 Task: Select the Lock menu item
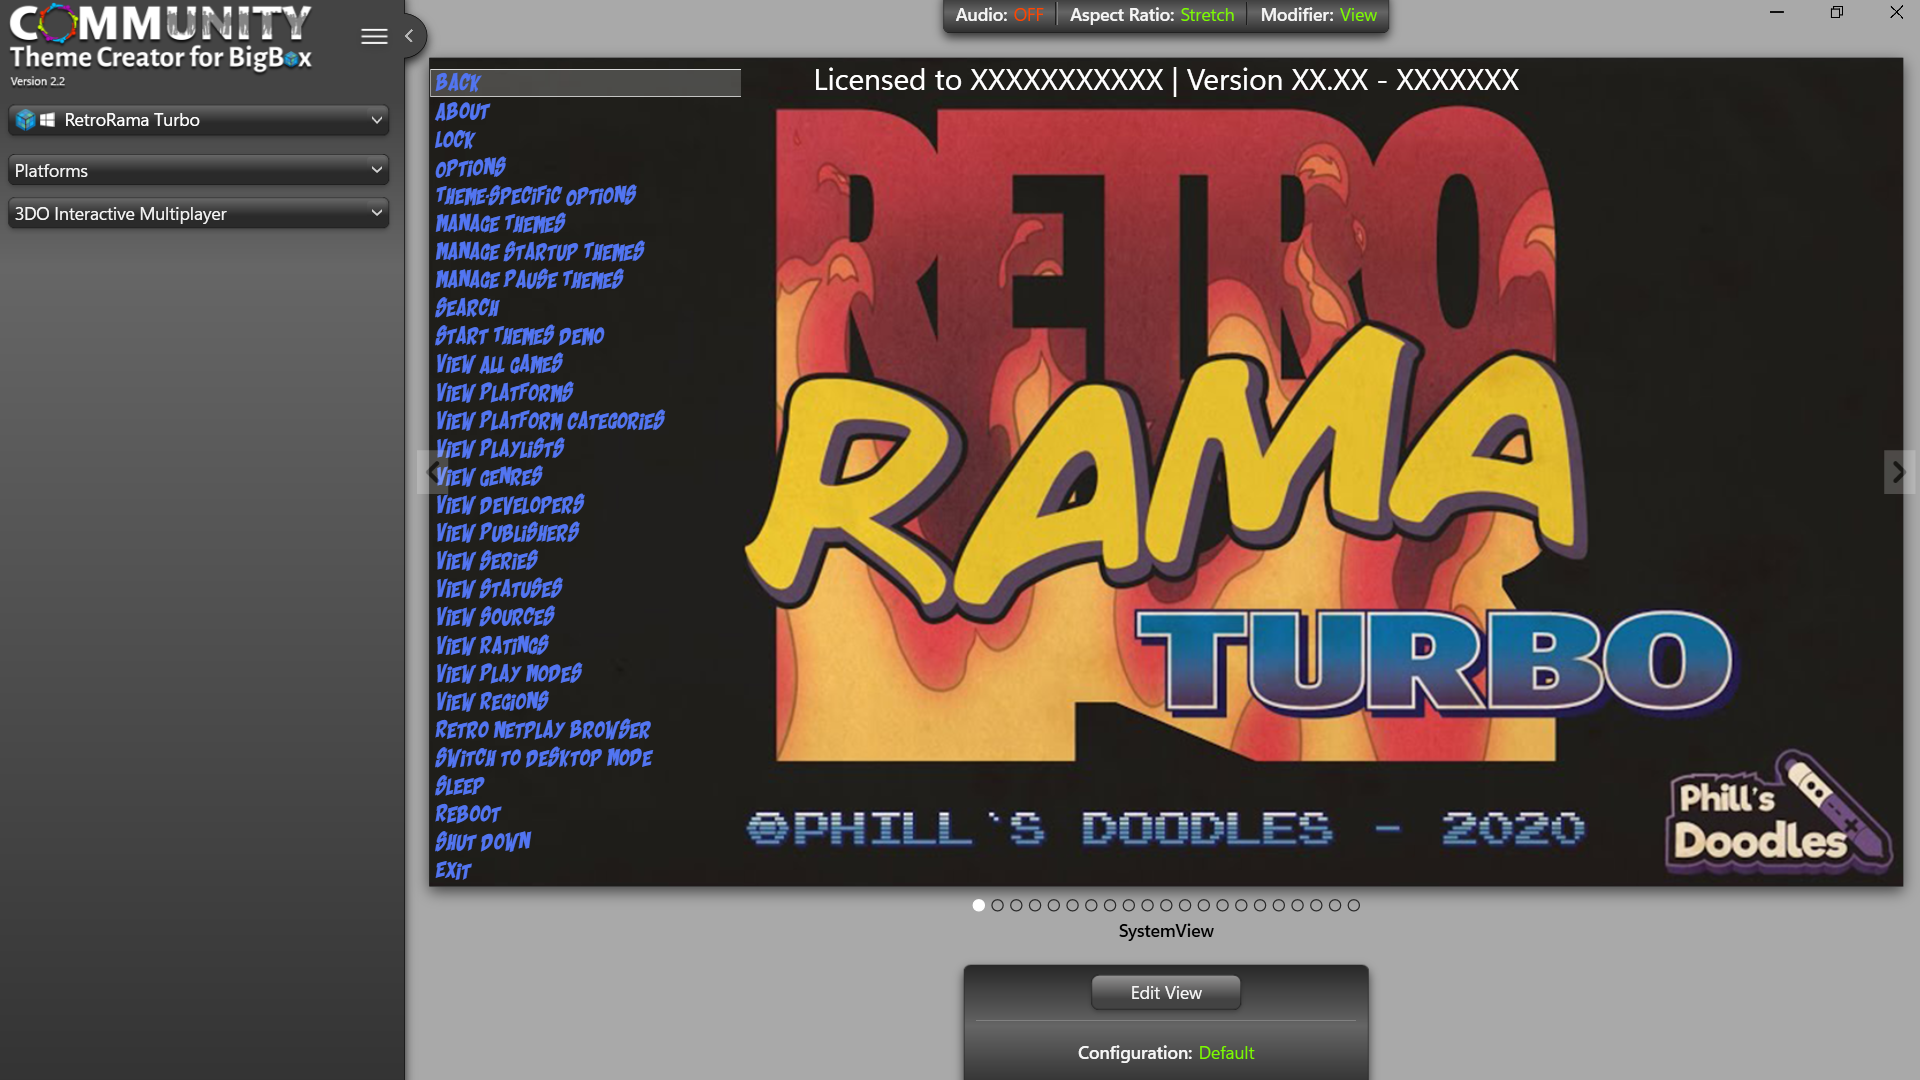pos(455,139)
